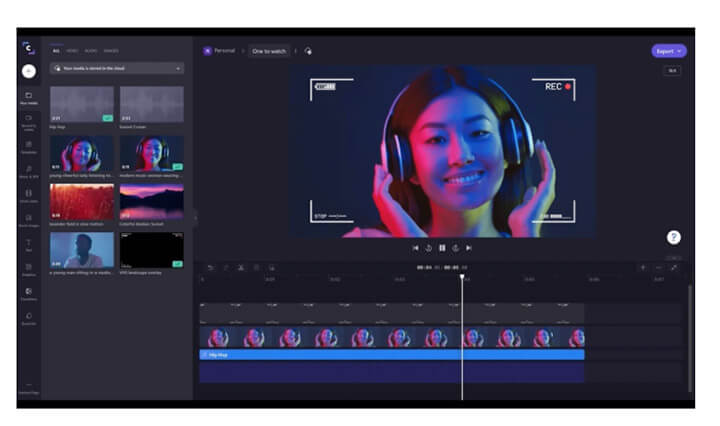The height and width of the screenshot is (426, 720).
Task: Open Your media section in sidebar
Action: pyautogui.click(x=29, y=97)
